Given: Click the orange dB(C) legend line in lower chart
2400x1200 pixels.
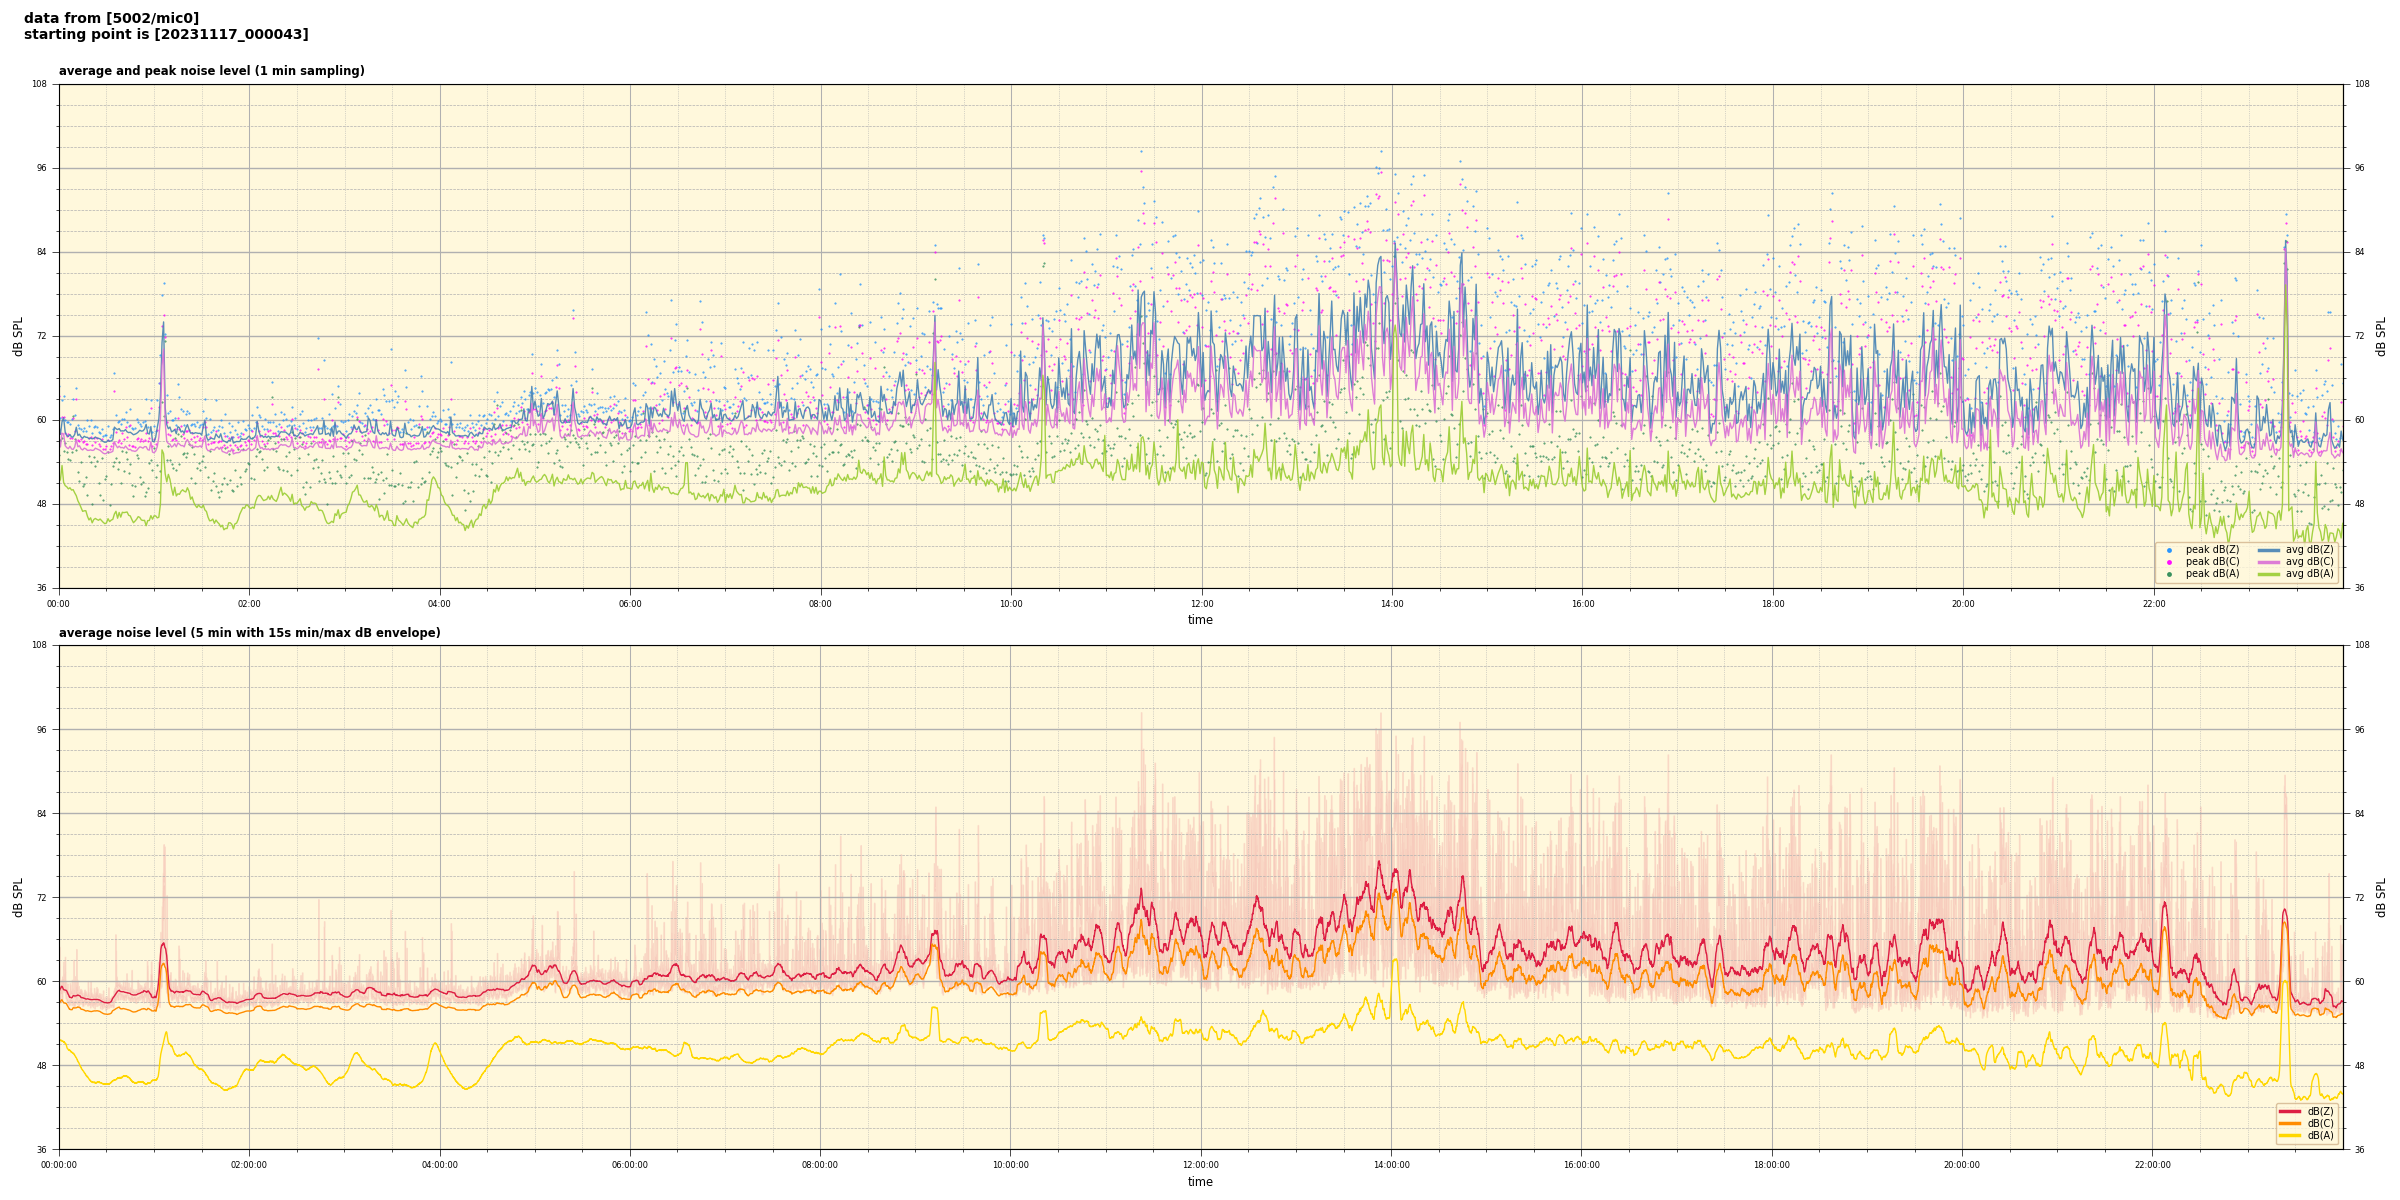Looking at the screenshot, I should (2290, 1123).
